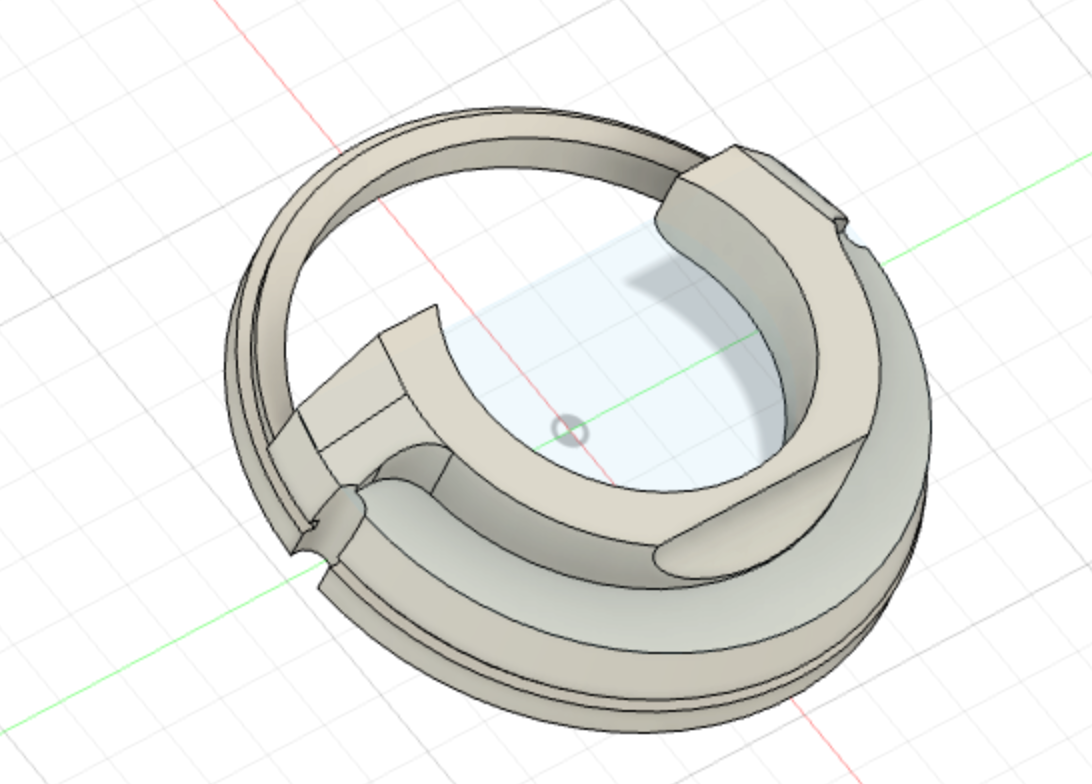The image size is (1092, 784).
Task: Select the origin point marker at the grid center
Action: point(570,431)
